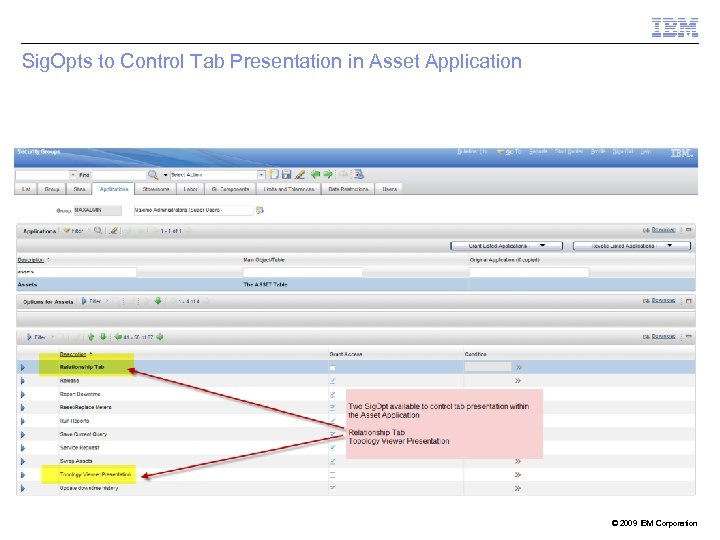
Task: Toggle Grant Access for Reset/Replace Meters
Action: [332, 407]
